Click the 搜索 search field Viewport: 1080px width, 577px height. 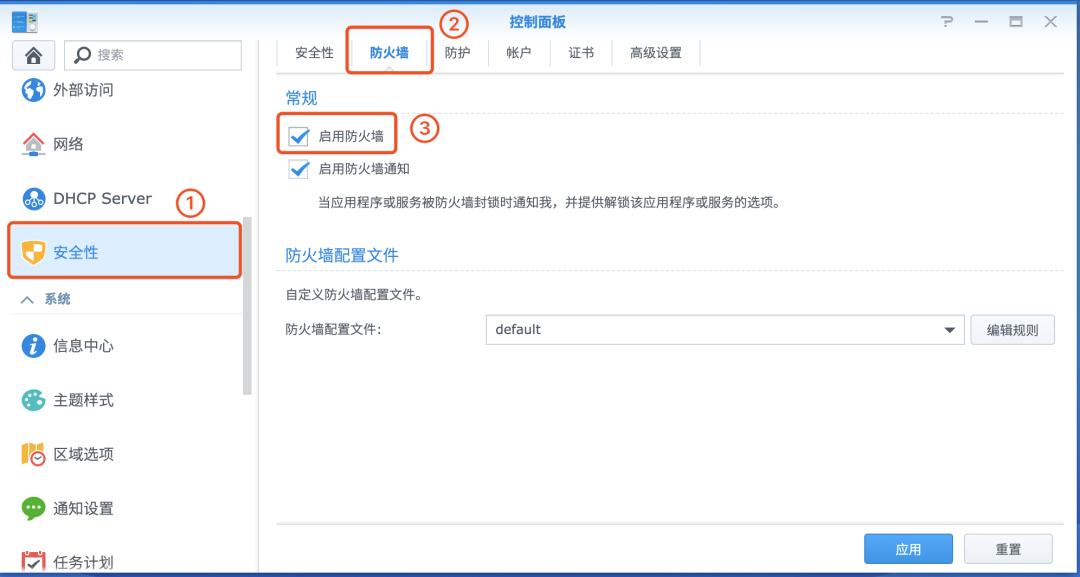tap(150, 55)
